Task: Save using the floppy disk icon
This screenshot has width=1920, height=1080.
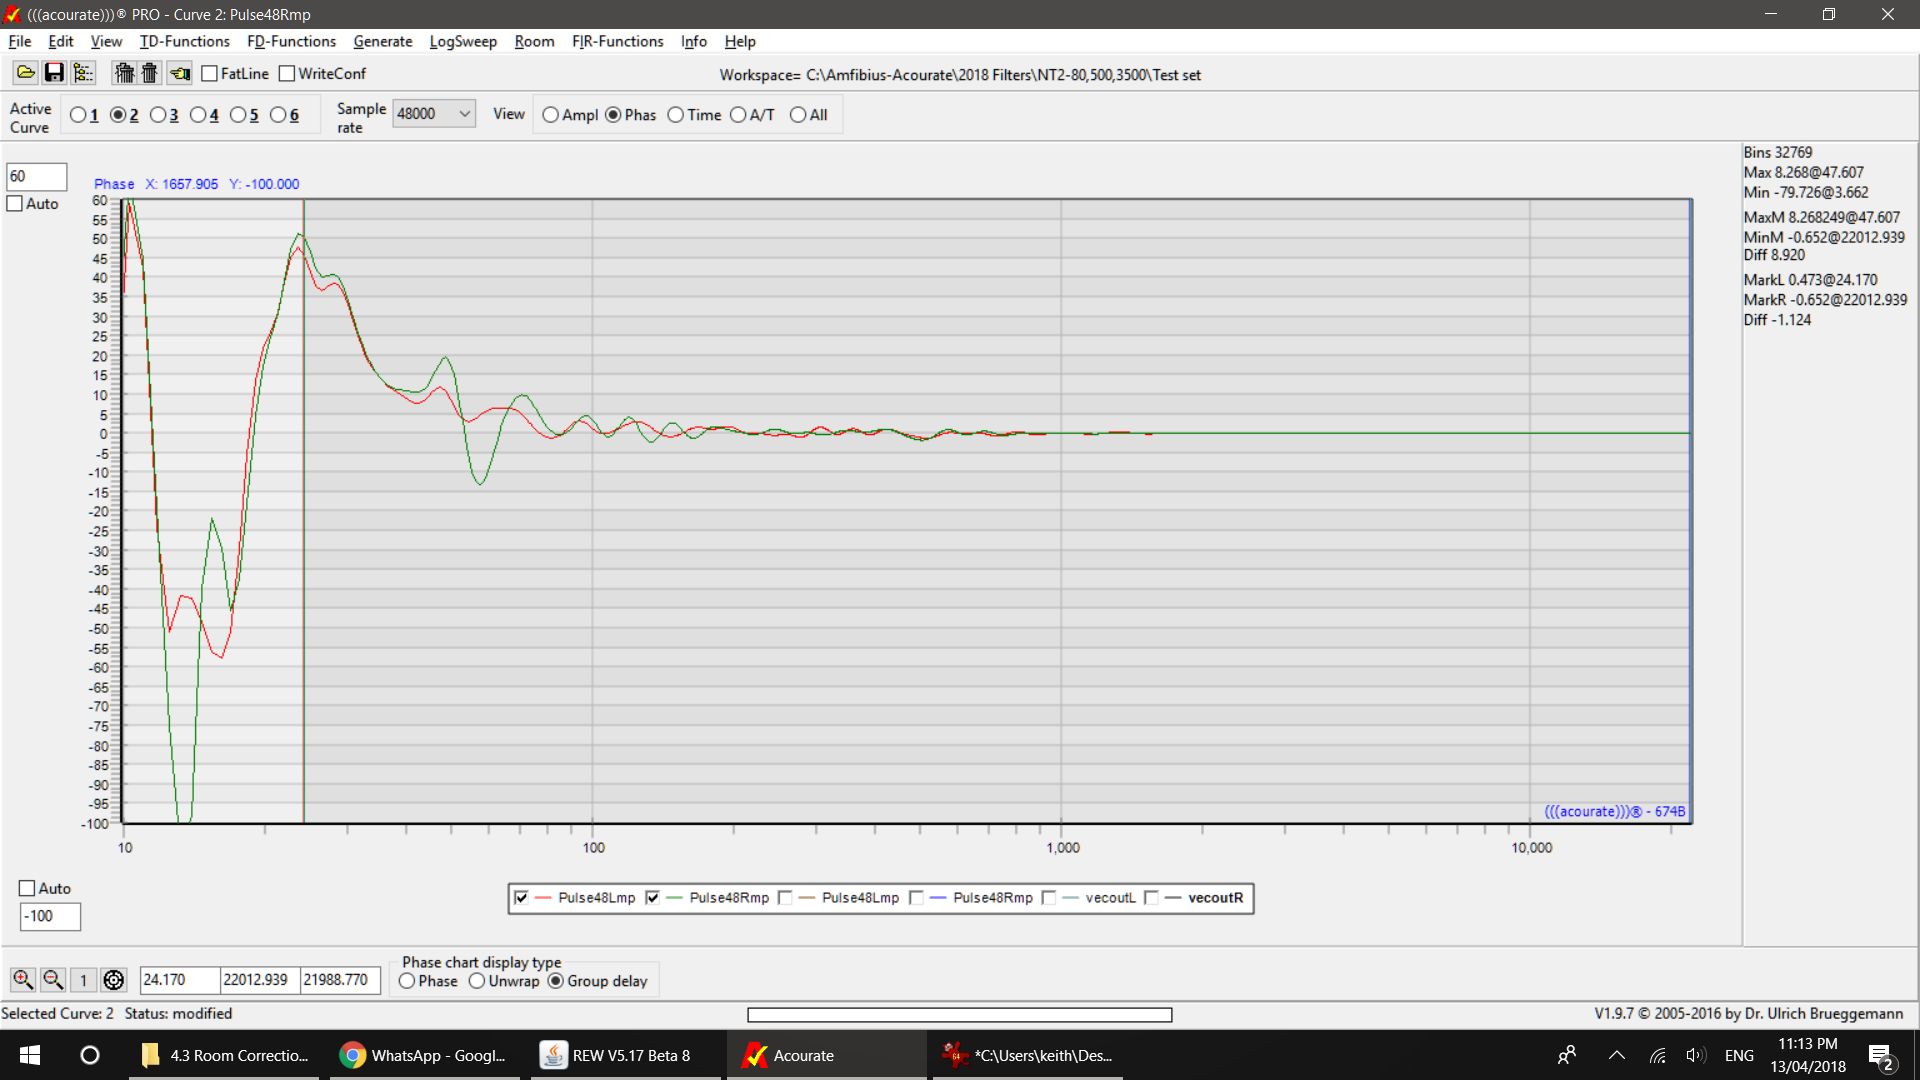Action: [54, 73]
